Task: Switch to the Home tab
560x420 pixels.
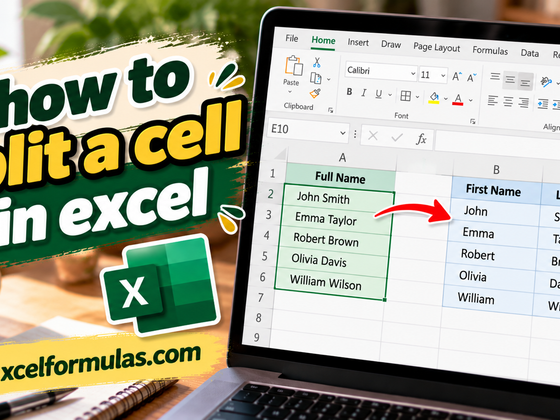Action: [323, 40]
